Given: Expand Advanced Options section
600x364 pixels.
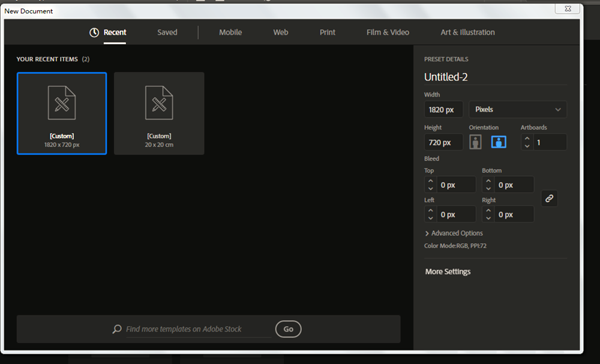Looking at the screenshot, I should click(454, 233).
